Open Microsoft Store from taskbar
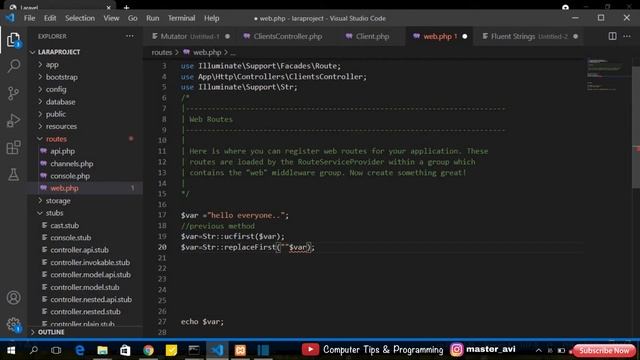Viewport: 640px width, 360px height. tap(125, 350)
